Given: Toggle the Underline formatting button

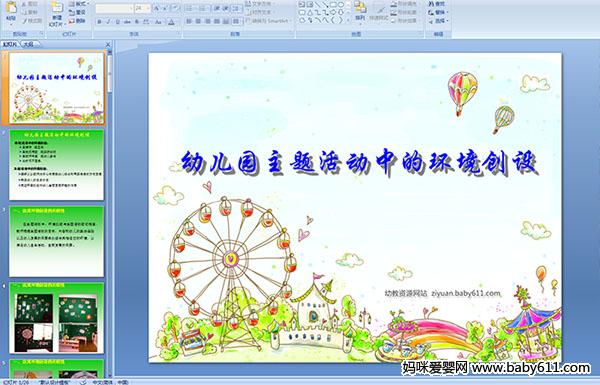Looking at the screenshot, I should pyautogui.click(x=118, y=22).
